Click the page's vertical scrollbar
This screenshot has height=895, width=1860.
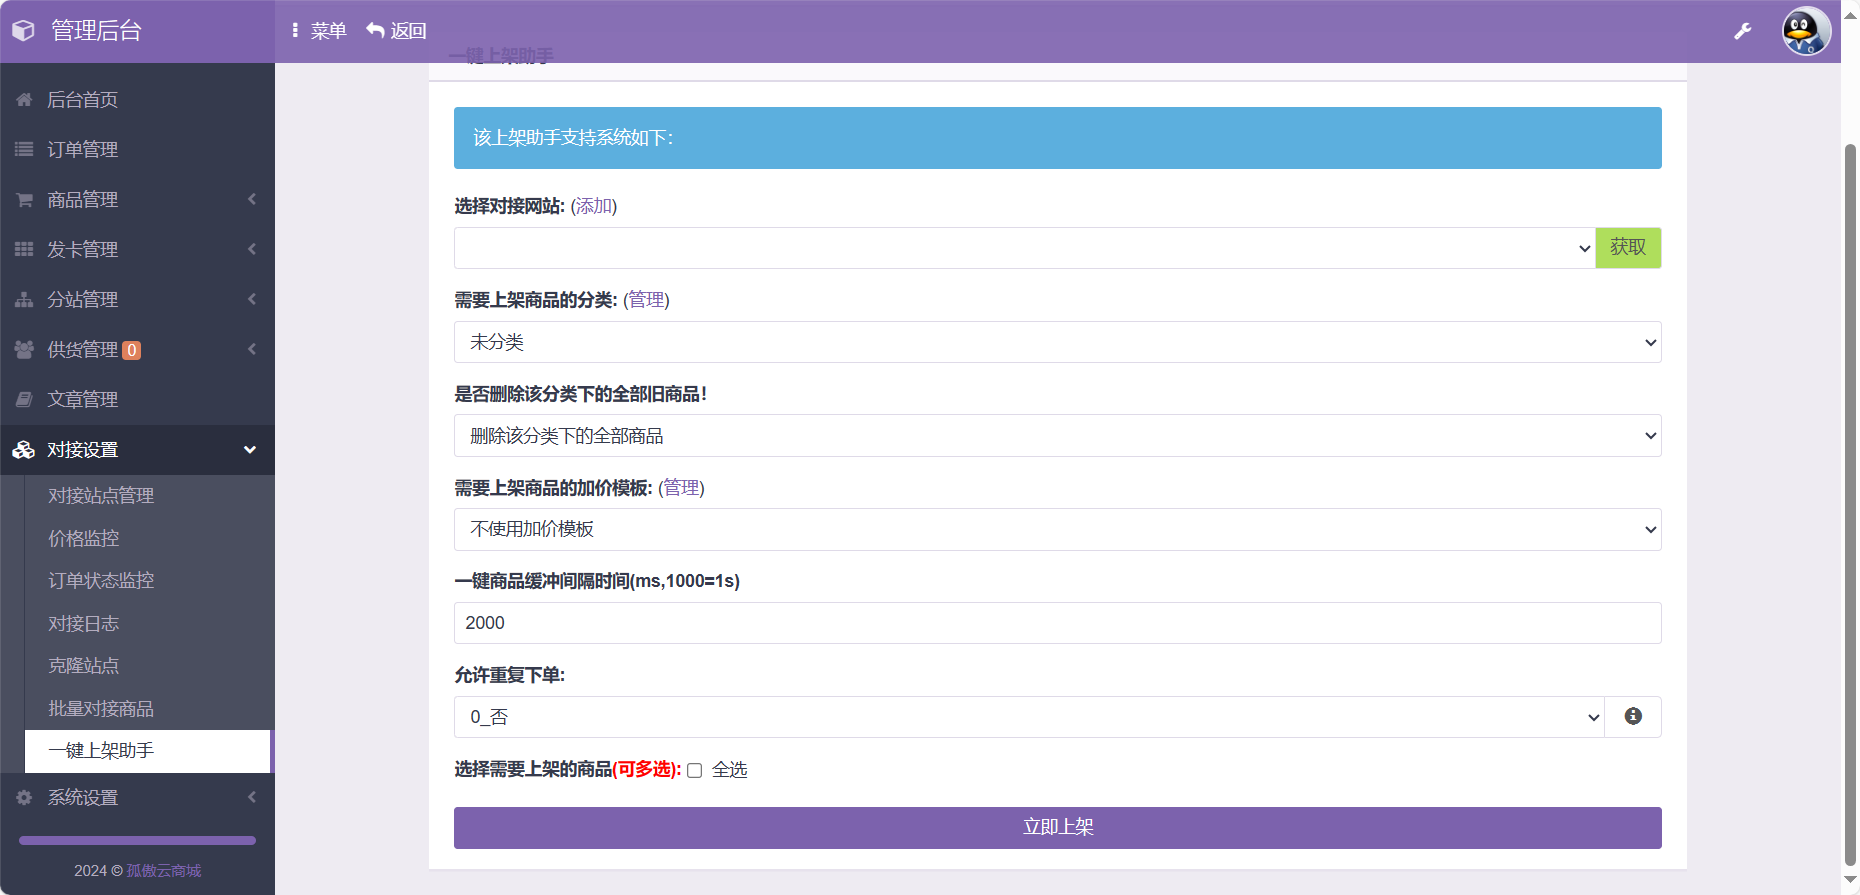[1850, 500]
